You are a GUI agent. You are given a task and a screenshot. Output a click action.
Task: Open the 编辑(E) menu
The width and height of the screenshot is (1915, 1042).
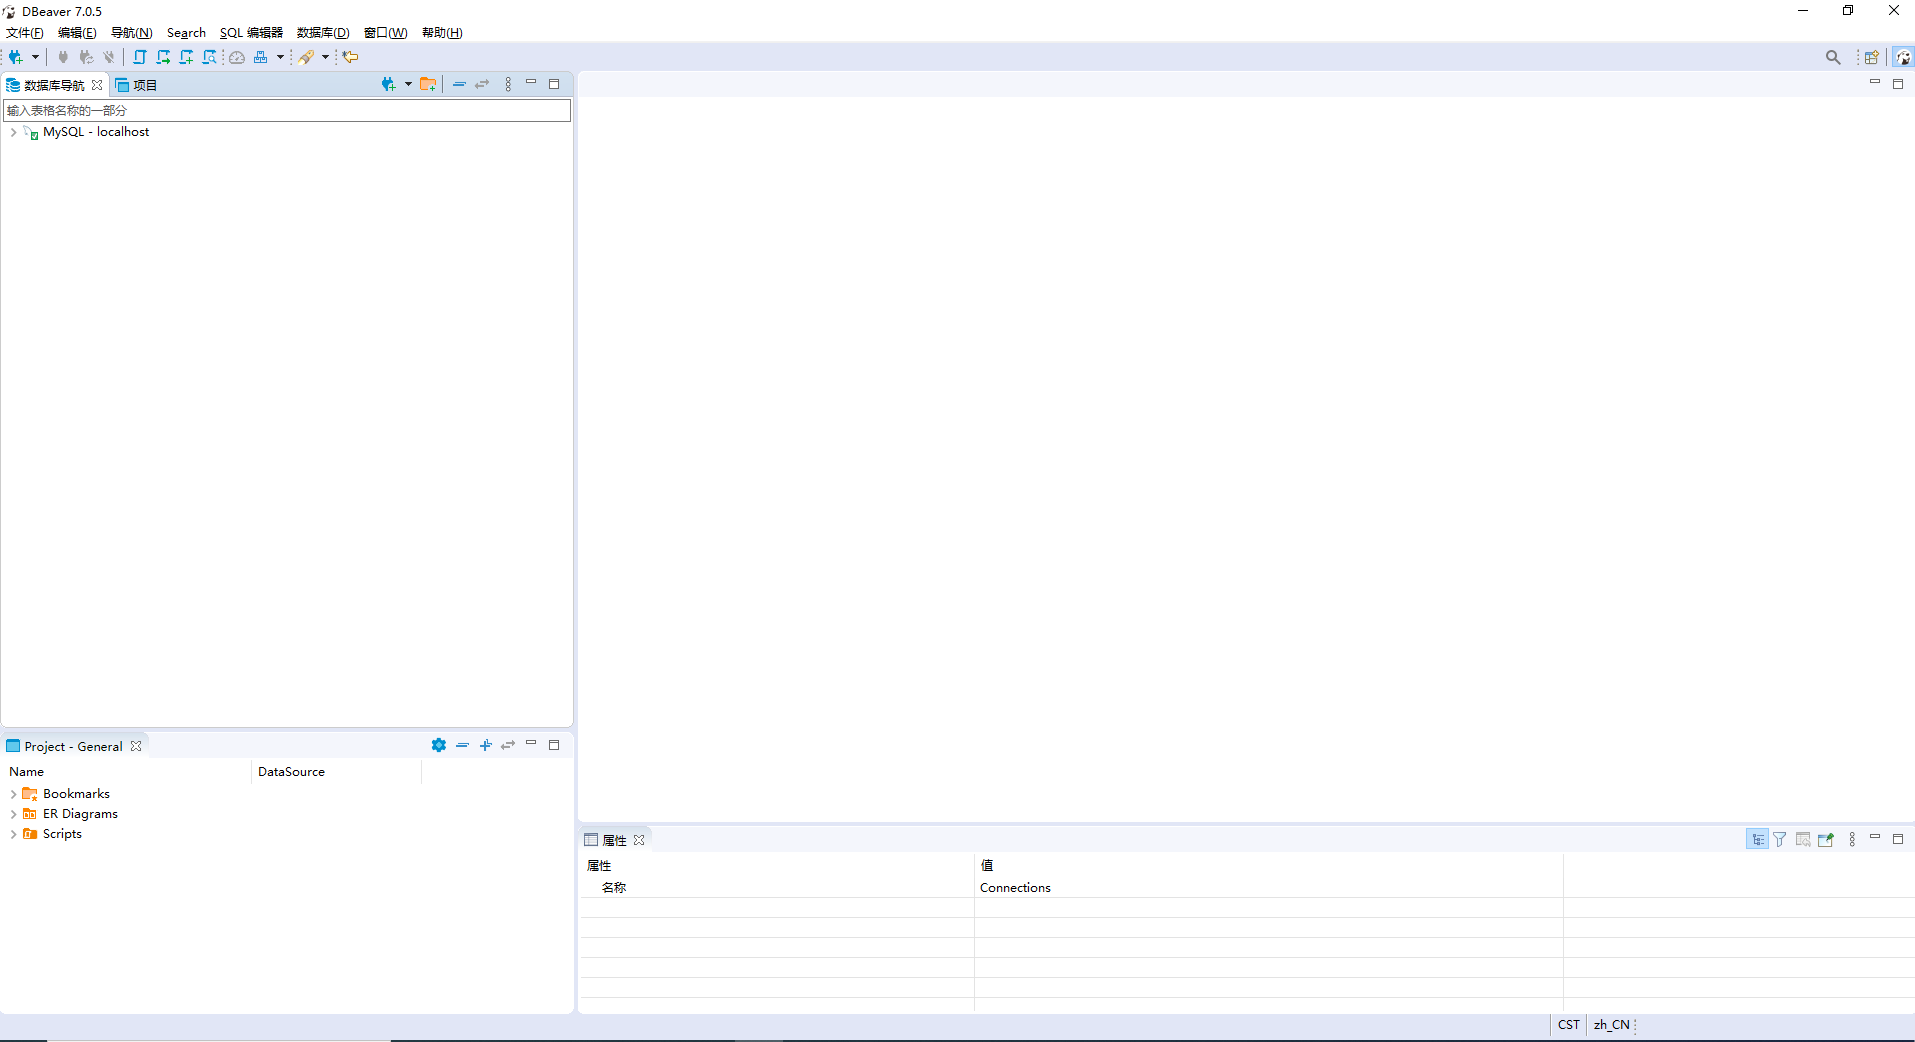pyautogui.click(x=77, y=33)
